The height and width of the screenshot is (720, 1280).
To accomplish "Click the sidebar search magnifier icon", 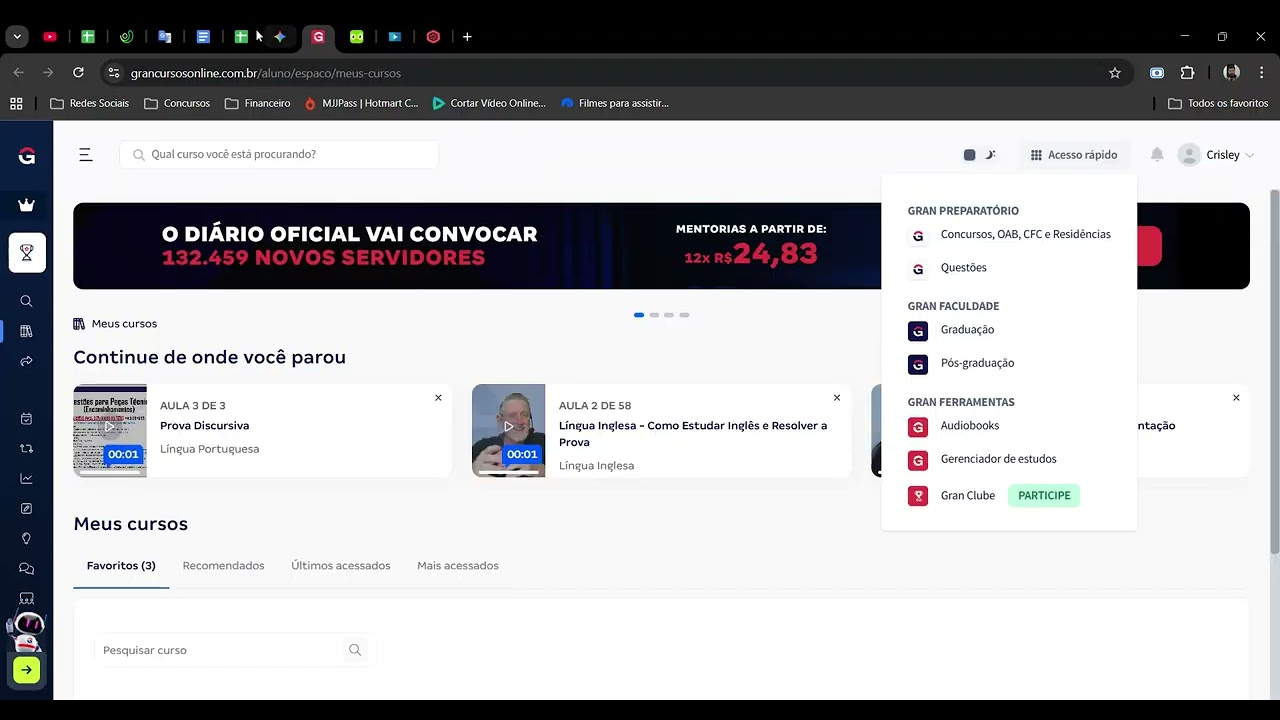I will tap(27, 301).
